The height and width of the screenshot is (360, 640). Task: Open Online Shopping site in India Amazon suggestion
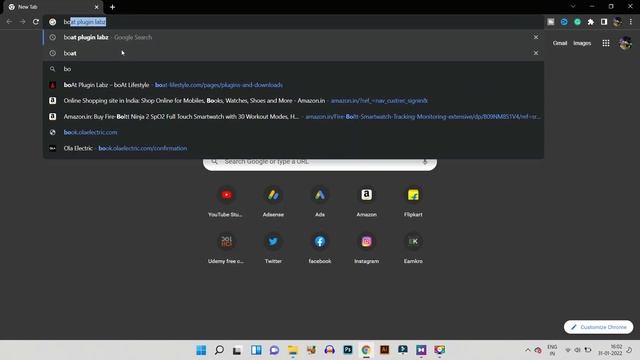tap(293, 100)
